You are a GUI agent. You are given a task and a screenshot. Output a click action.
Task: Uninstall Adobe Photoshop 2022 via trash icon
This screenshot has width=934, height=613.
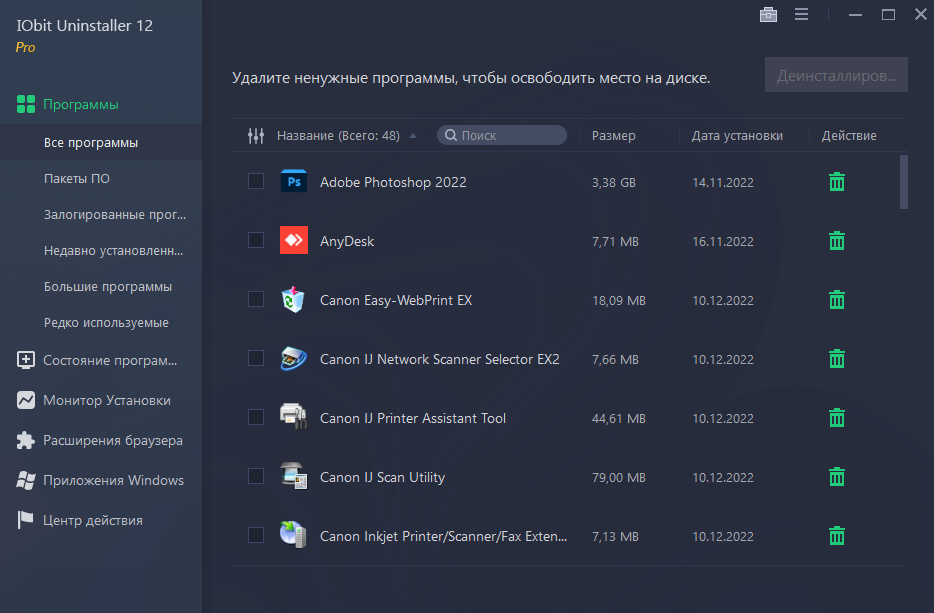point(837,182)
